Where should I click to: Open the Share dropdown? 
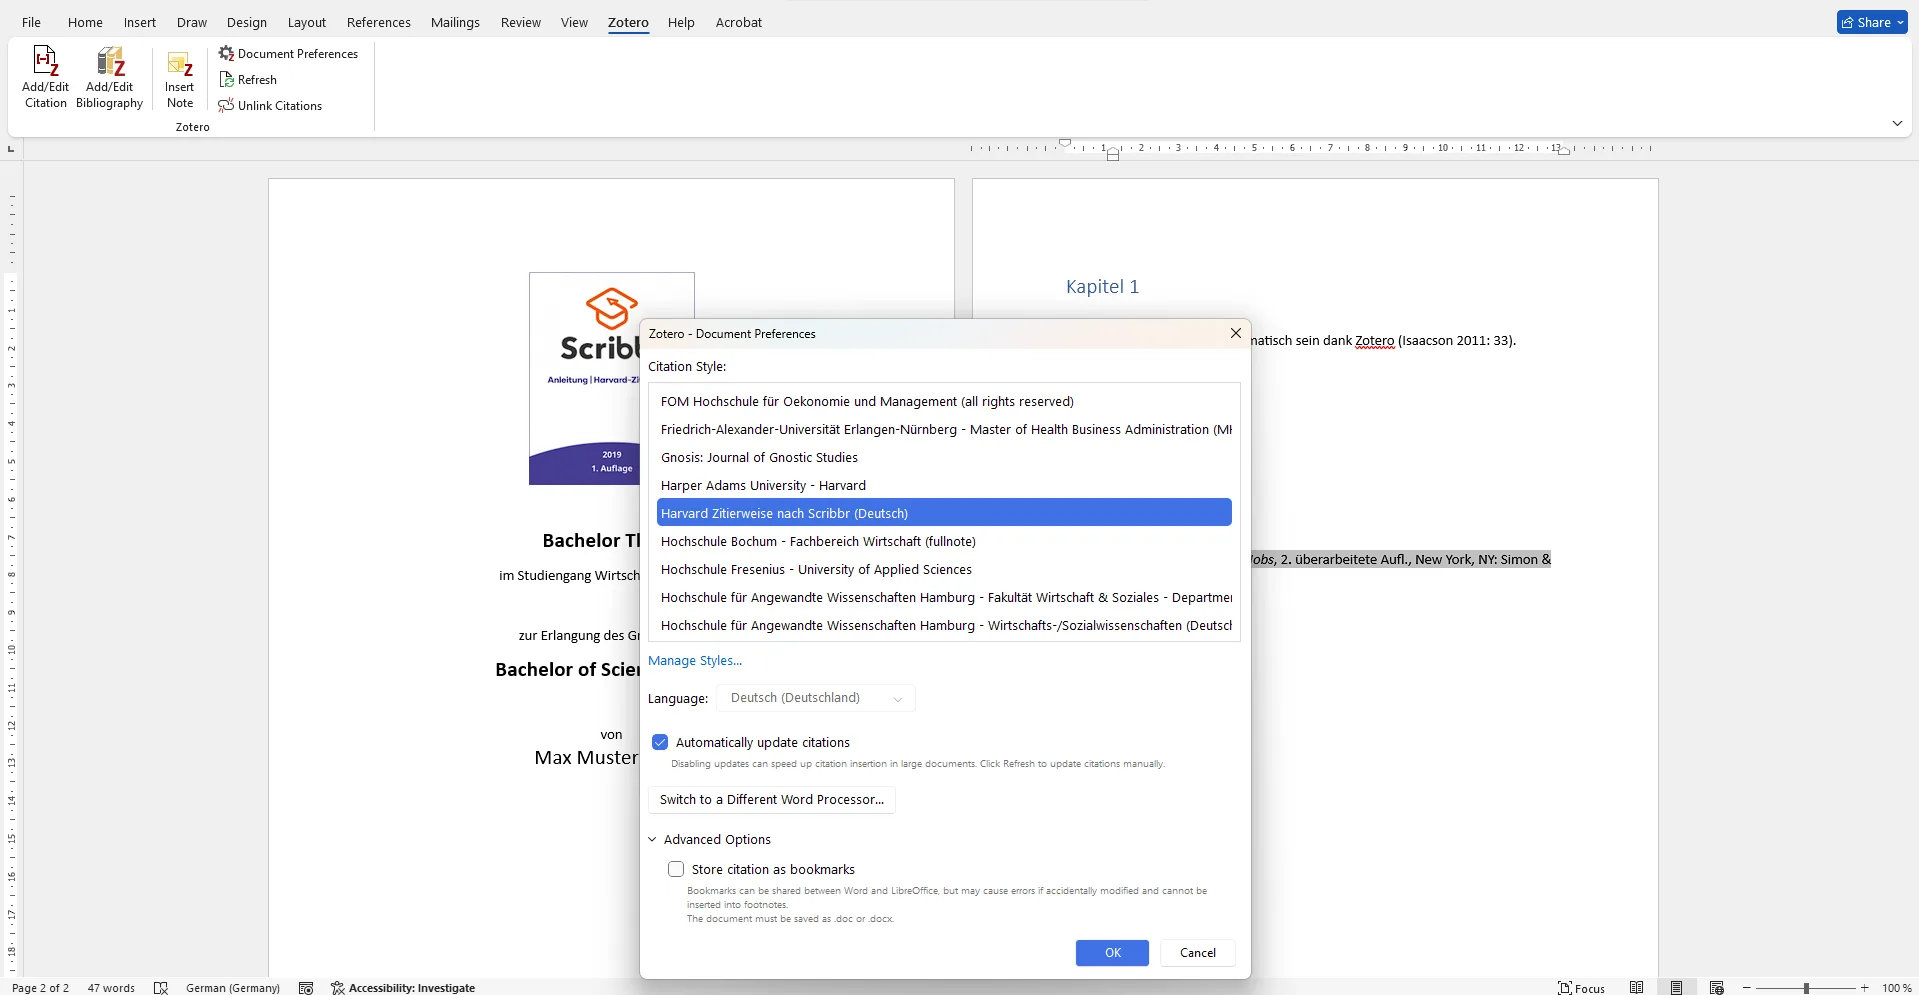coord(1872,22)
